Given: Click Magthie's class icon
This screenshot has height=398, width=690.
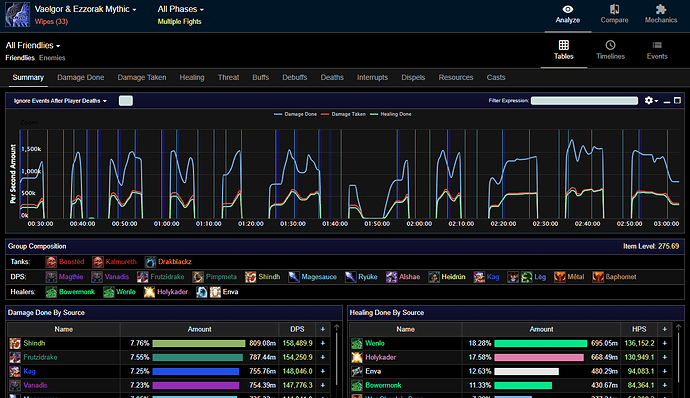Looking at the screenshot, I should [x=51, y=277].
